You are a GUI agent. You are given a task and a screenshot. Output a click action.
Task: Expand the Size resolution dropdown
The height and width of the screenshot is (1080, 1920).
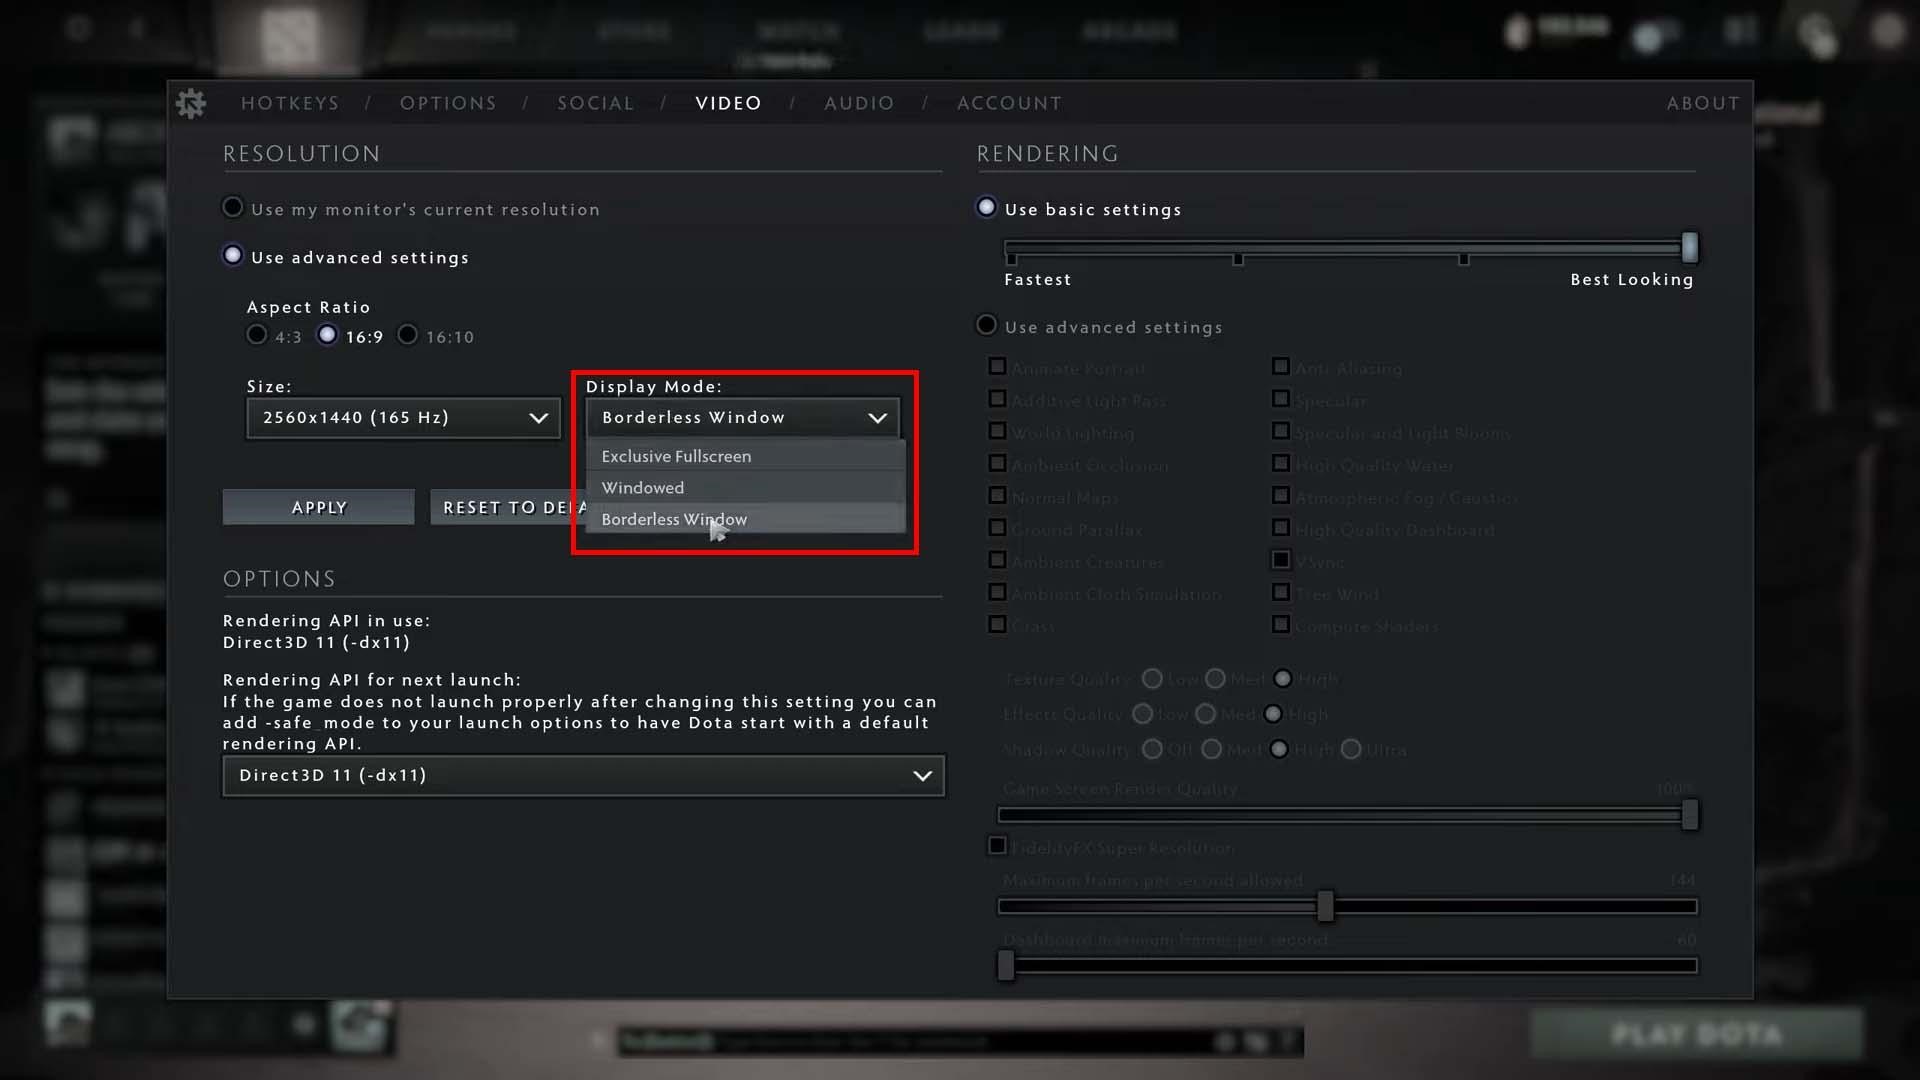[x=535, y=417]
